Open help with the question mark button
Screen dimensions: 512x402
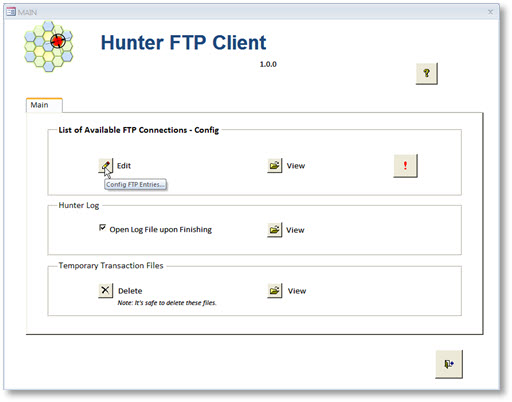[x=427, y=73]
